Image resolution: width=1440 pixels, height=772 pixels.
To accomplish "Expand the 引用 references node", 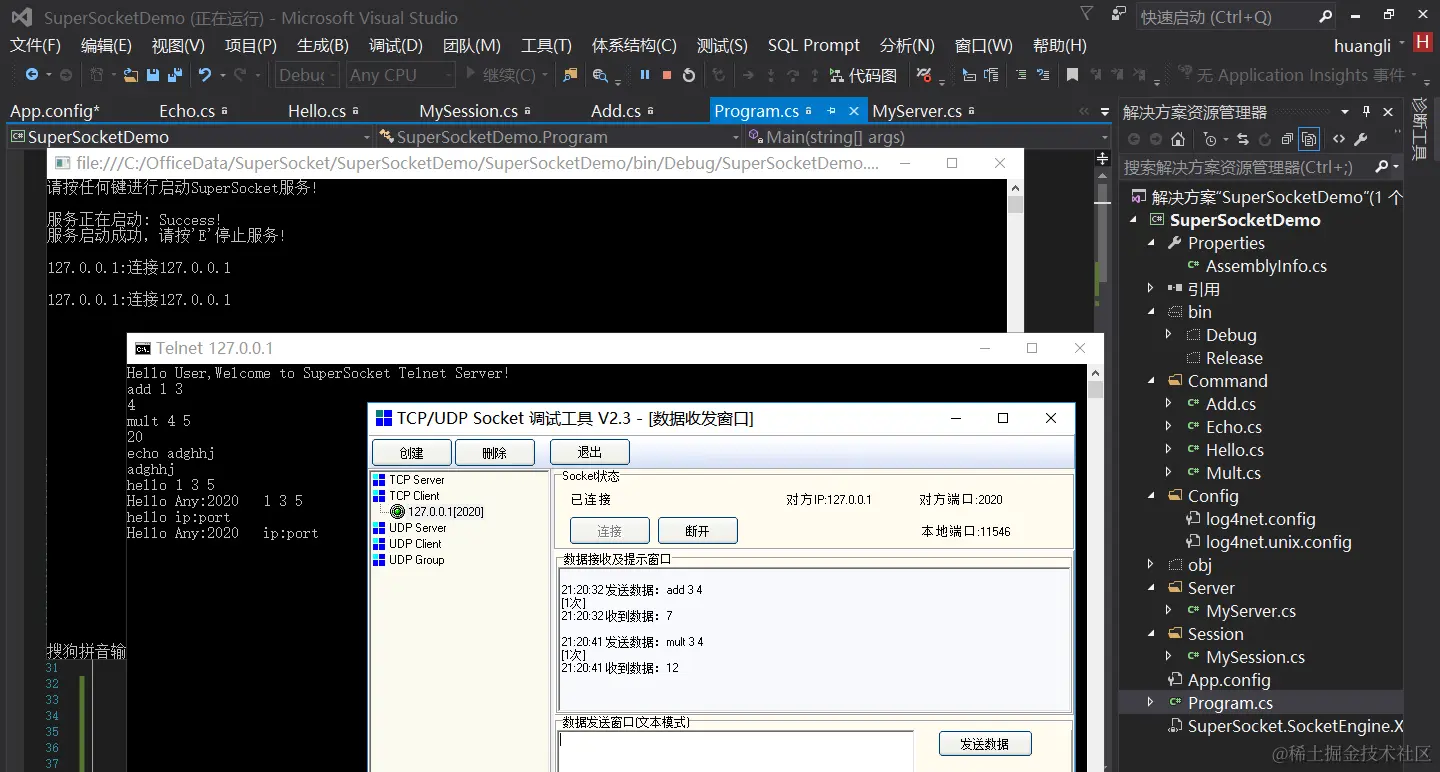I will tap(1150, 289).
